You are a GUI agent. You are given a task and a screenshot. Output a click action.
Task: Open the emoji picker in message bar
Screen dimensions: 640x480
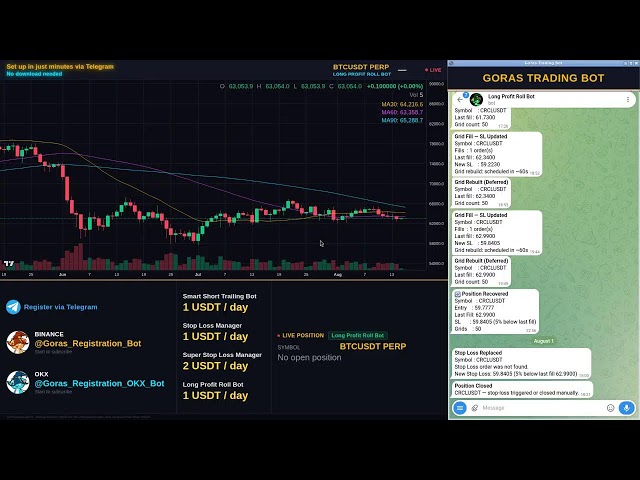610,408
